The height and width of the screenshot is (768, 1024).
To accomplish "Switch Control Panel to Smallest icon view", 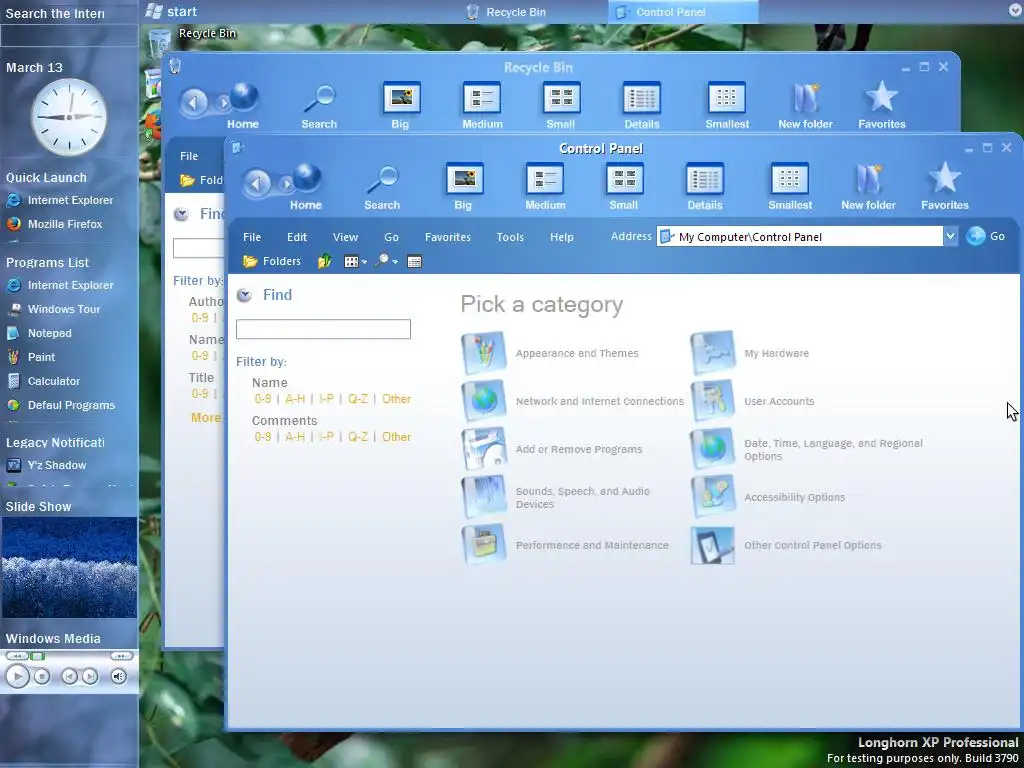I will 790,187.
